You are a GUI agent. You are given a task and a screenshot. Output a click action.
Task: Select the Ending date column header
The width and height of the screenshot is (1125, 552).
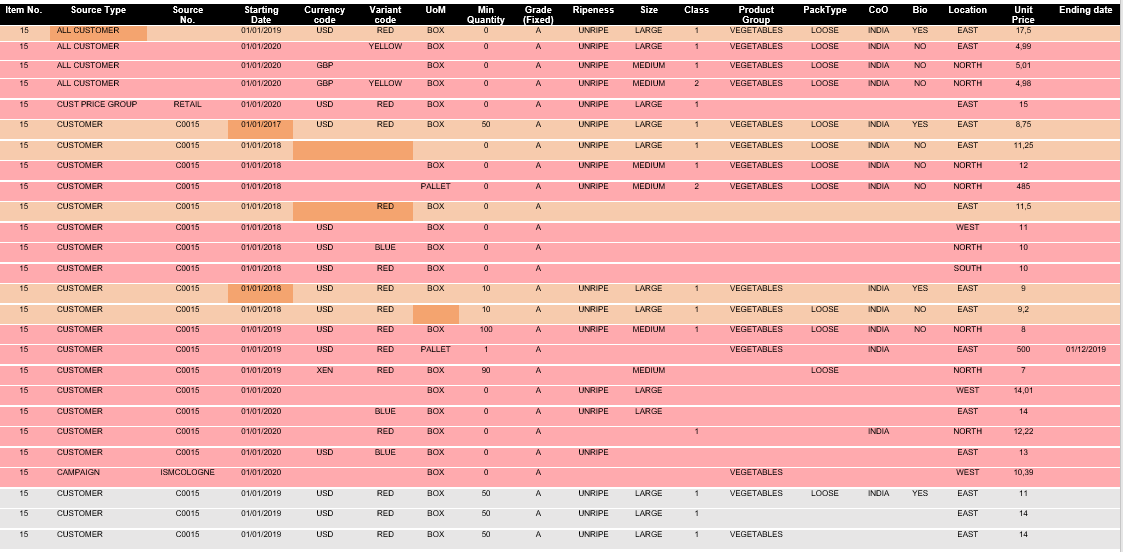(x=1085, y=10)
